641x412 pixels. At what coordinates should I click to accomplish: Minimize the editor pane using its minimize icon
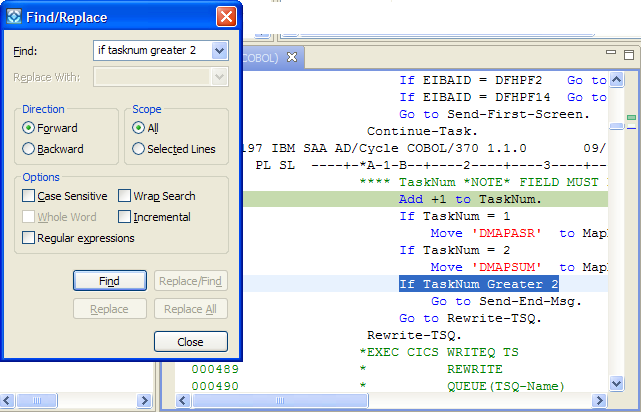pyautogui.click(x=611, y=53)
